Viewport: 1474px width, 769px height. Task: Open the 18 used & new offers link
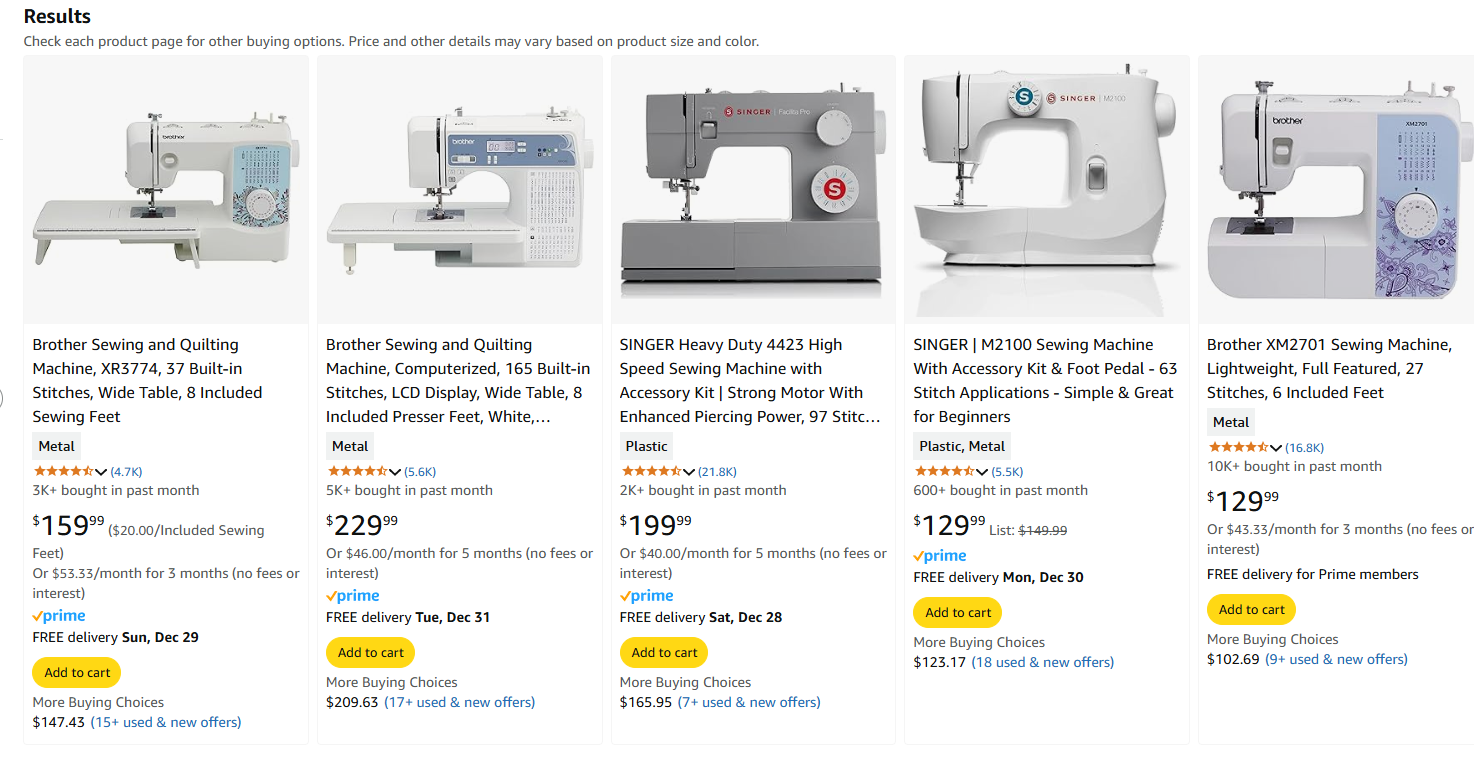(x=1043, y=662)
